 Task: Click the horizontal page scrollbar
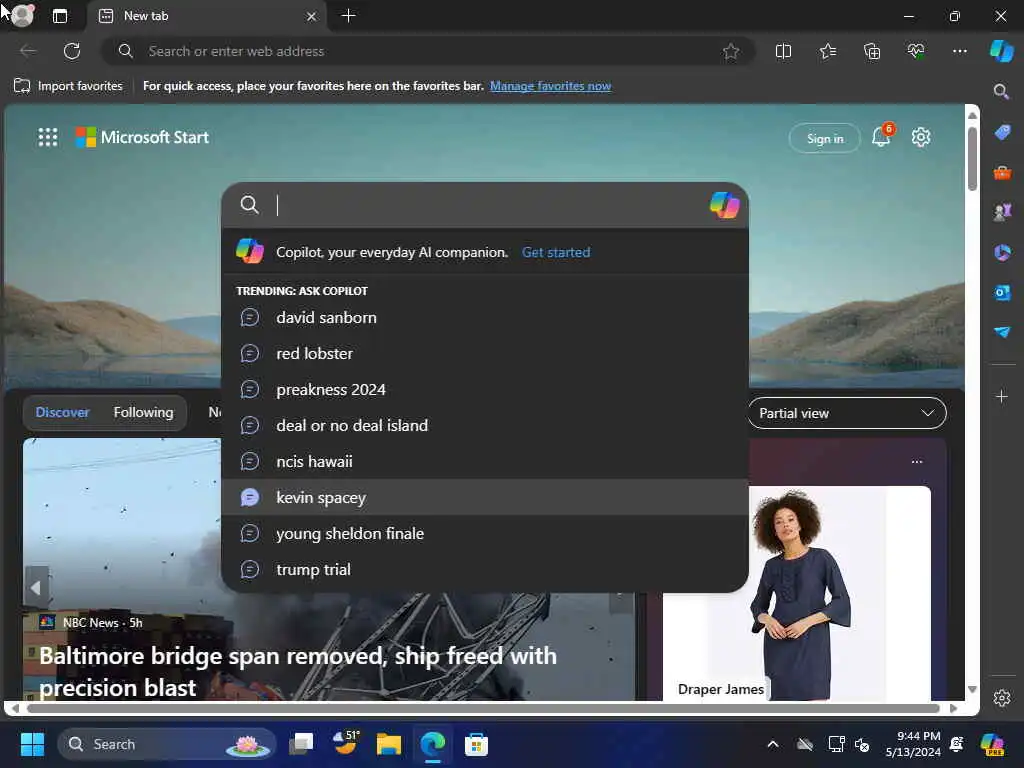click(x=483, y=708)
